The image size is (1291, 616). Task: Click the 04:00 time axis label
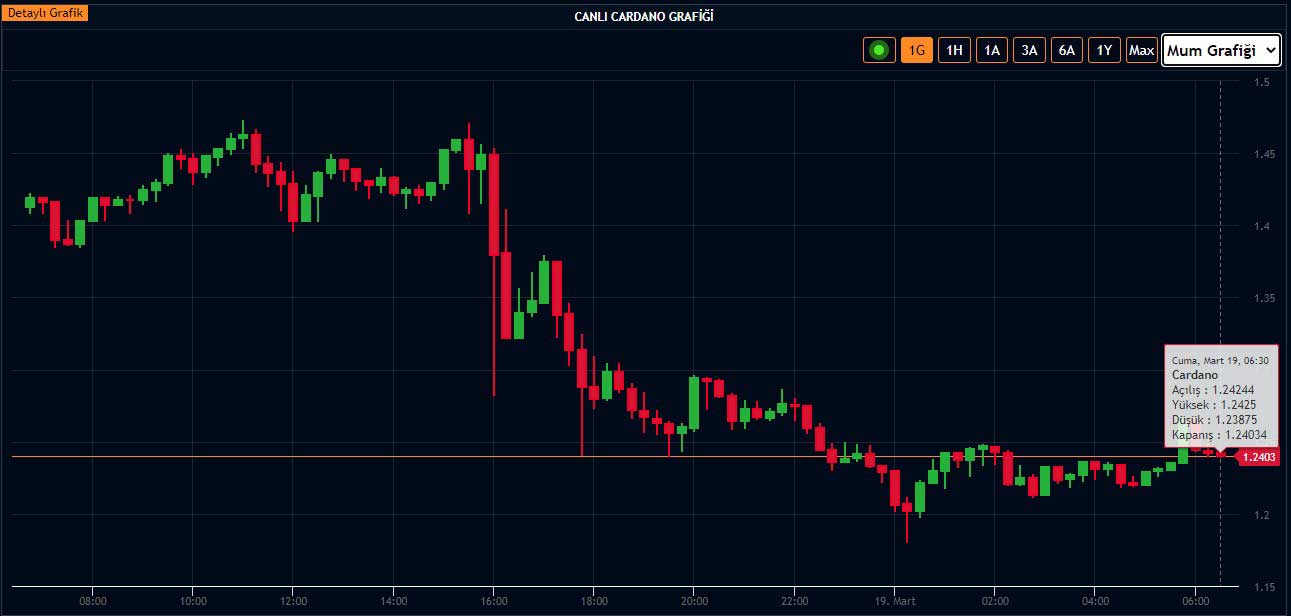click(1096, 601)
